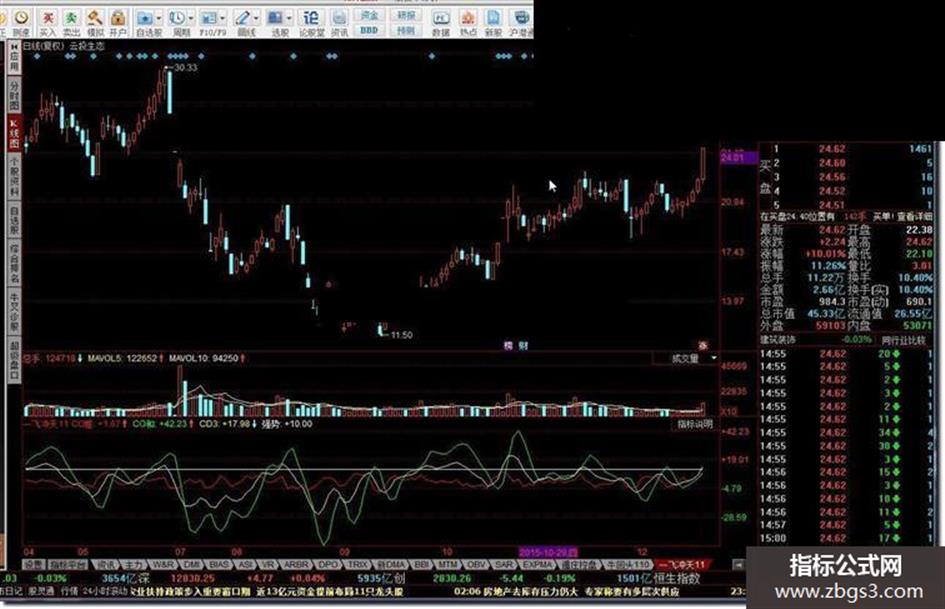The width and height of the screenshot is (945, 609).
Task: Click the 卖出 (sell) toolbar icon
Action: 71,23
